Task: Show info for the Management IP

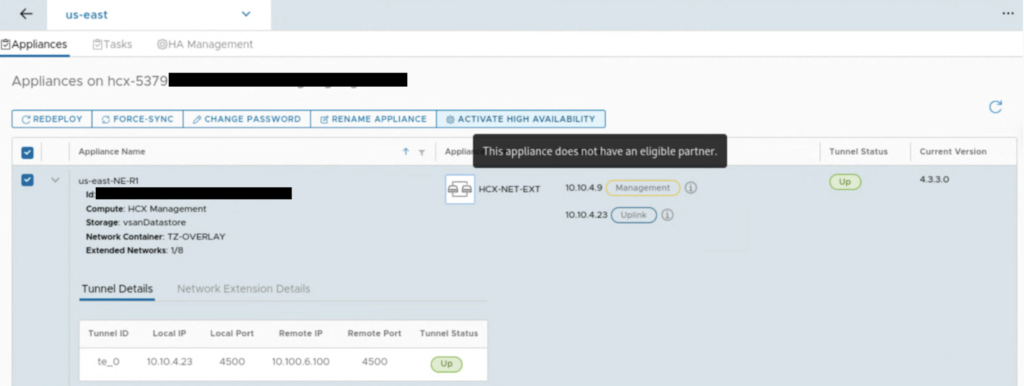Action: pos(691,188)
